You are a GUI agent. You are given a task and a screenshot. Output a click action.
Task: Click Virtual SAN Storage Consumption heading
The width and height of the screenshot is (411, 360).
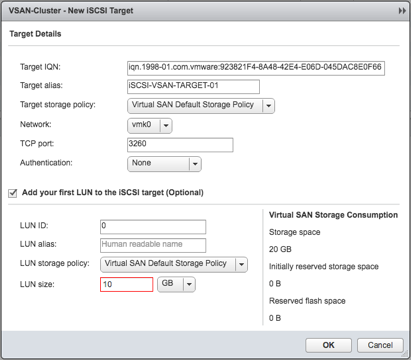(333, 215)
